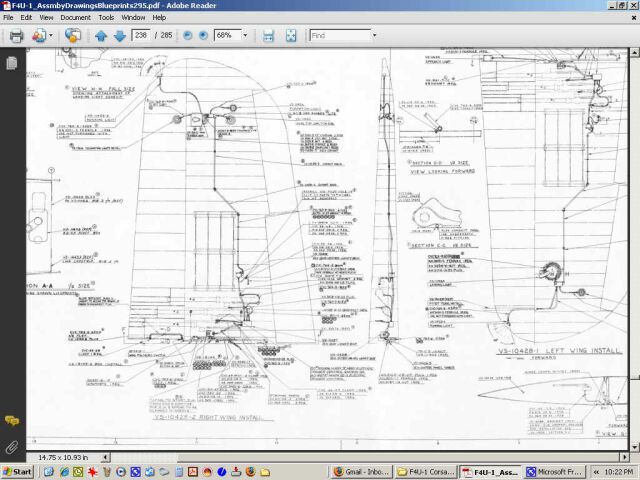This screenshot has height=480, width=640.
Task: Switch to the Gmail - Inbox taskbar window
Action: 362,472
